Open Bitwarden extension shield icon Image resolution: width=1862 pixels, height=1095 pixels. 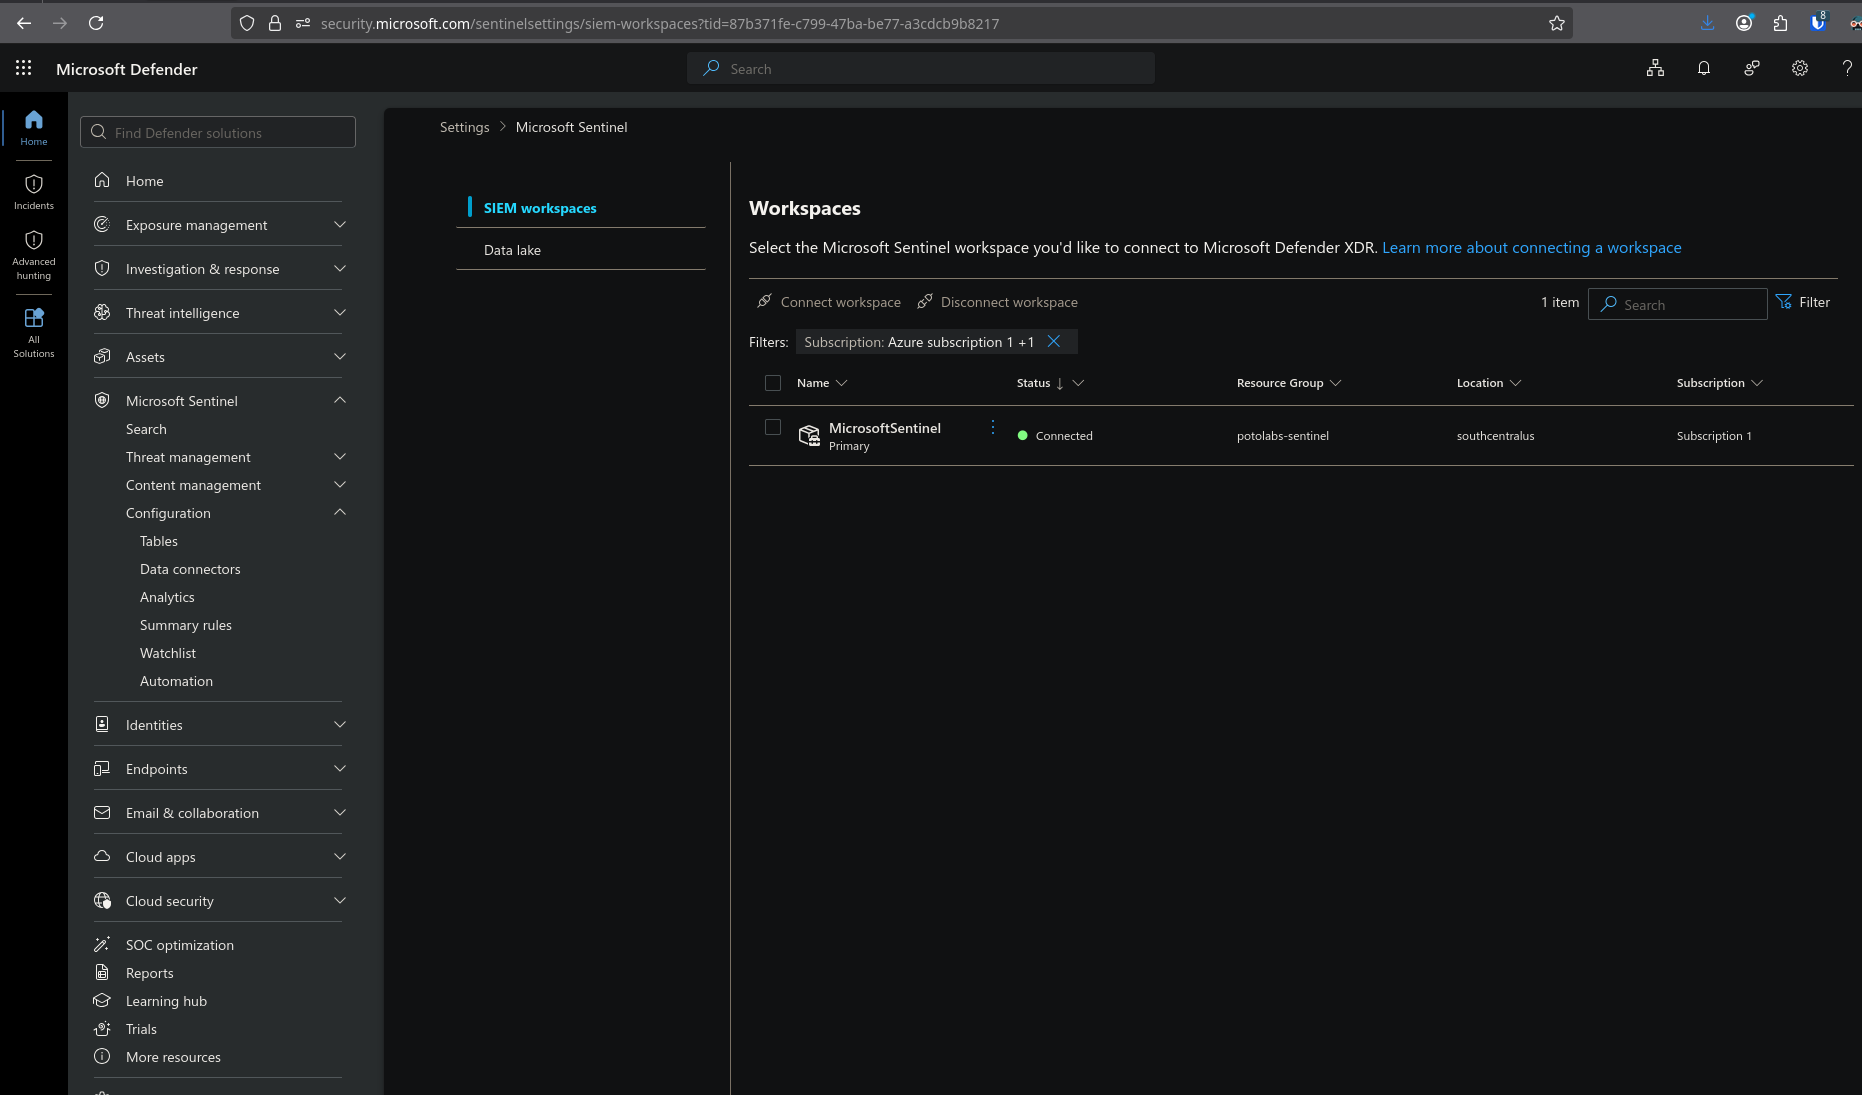(x=1818, y=23)
